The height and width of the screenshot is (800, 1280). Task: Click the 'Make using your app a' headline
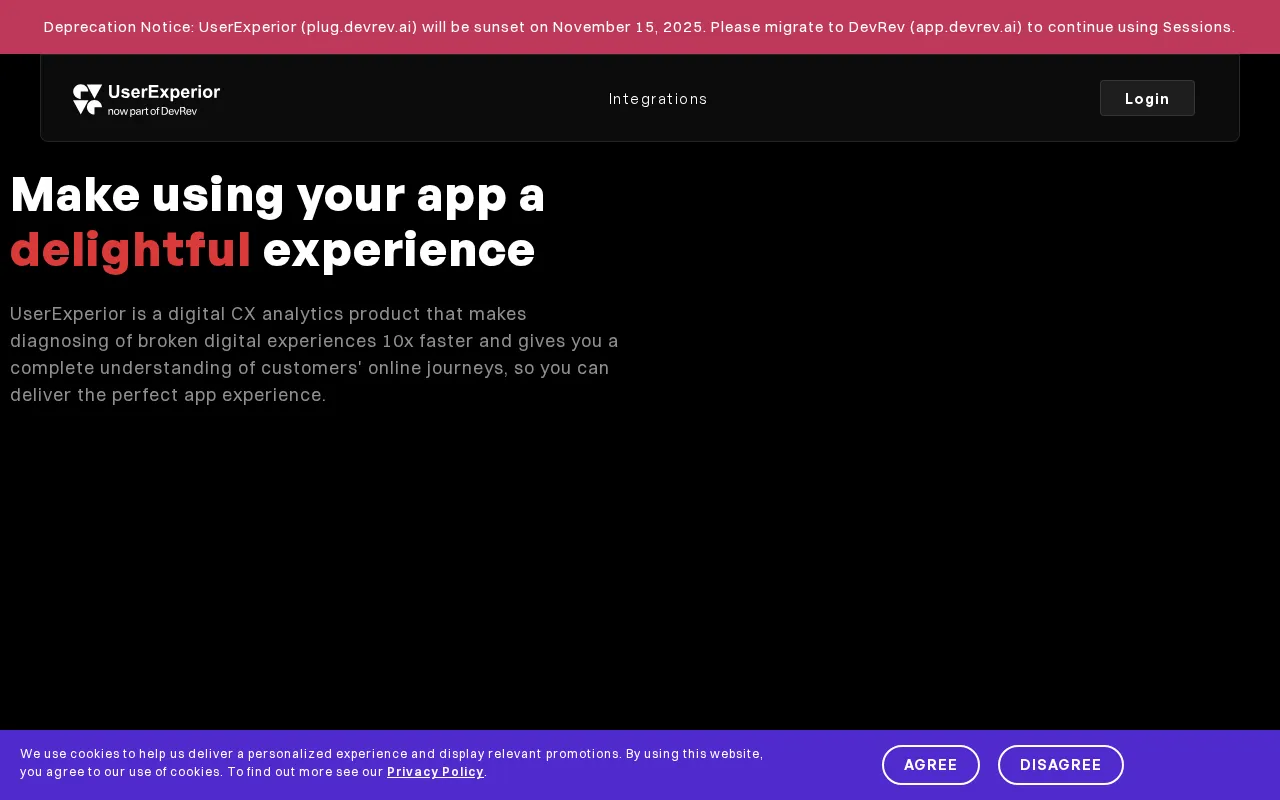pos(278,194)
